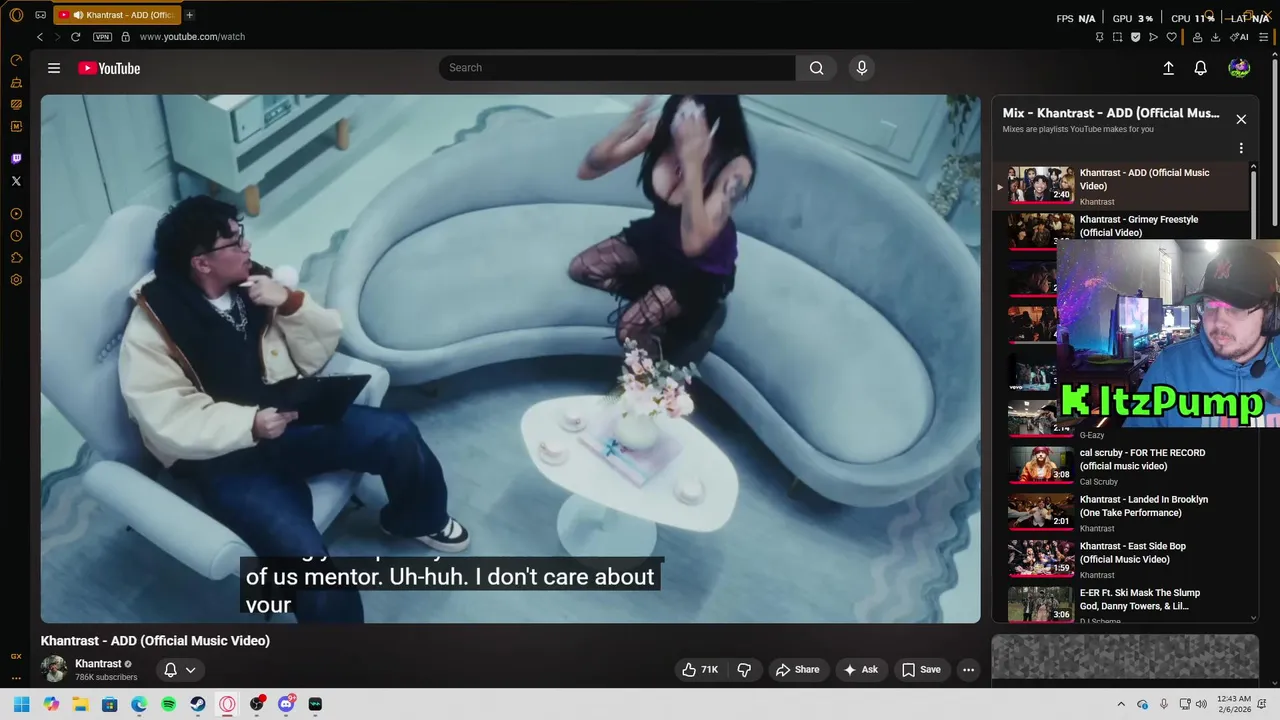This screenshot has height=720, width=1280.
Task: Click the address bar URL
Action: pyautogui.click(x=192, y=37)
